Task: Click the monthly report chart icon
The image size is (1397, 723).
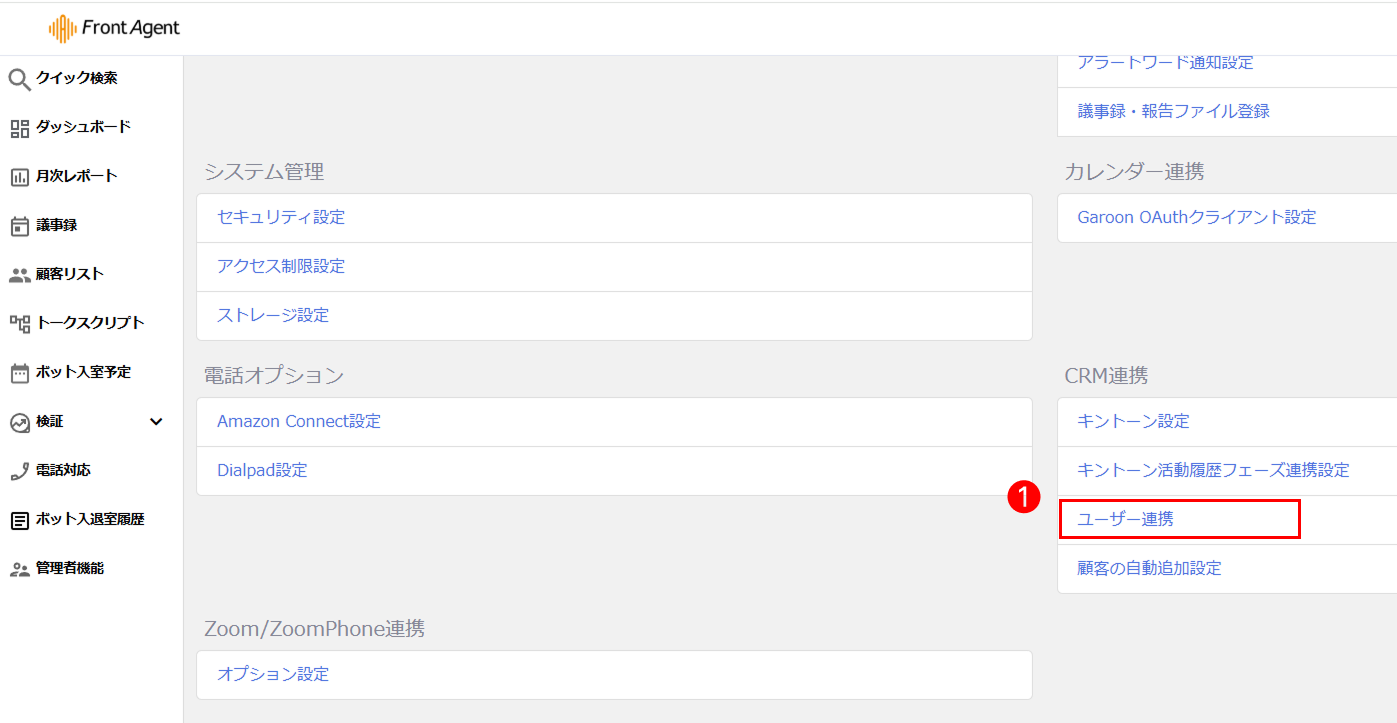Action: coord(20,177)
